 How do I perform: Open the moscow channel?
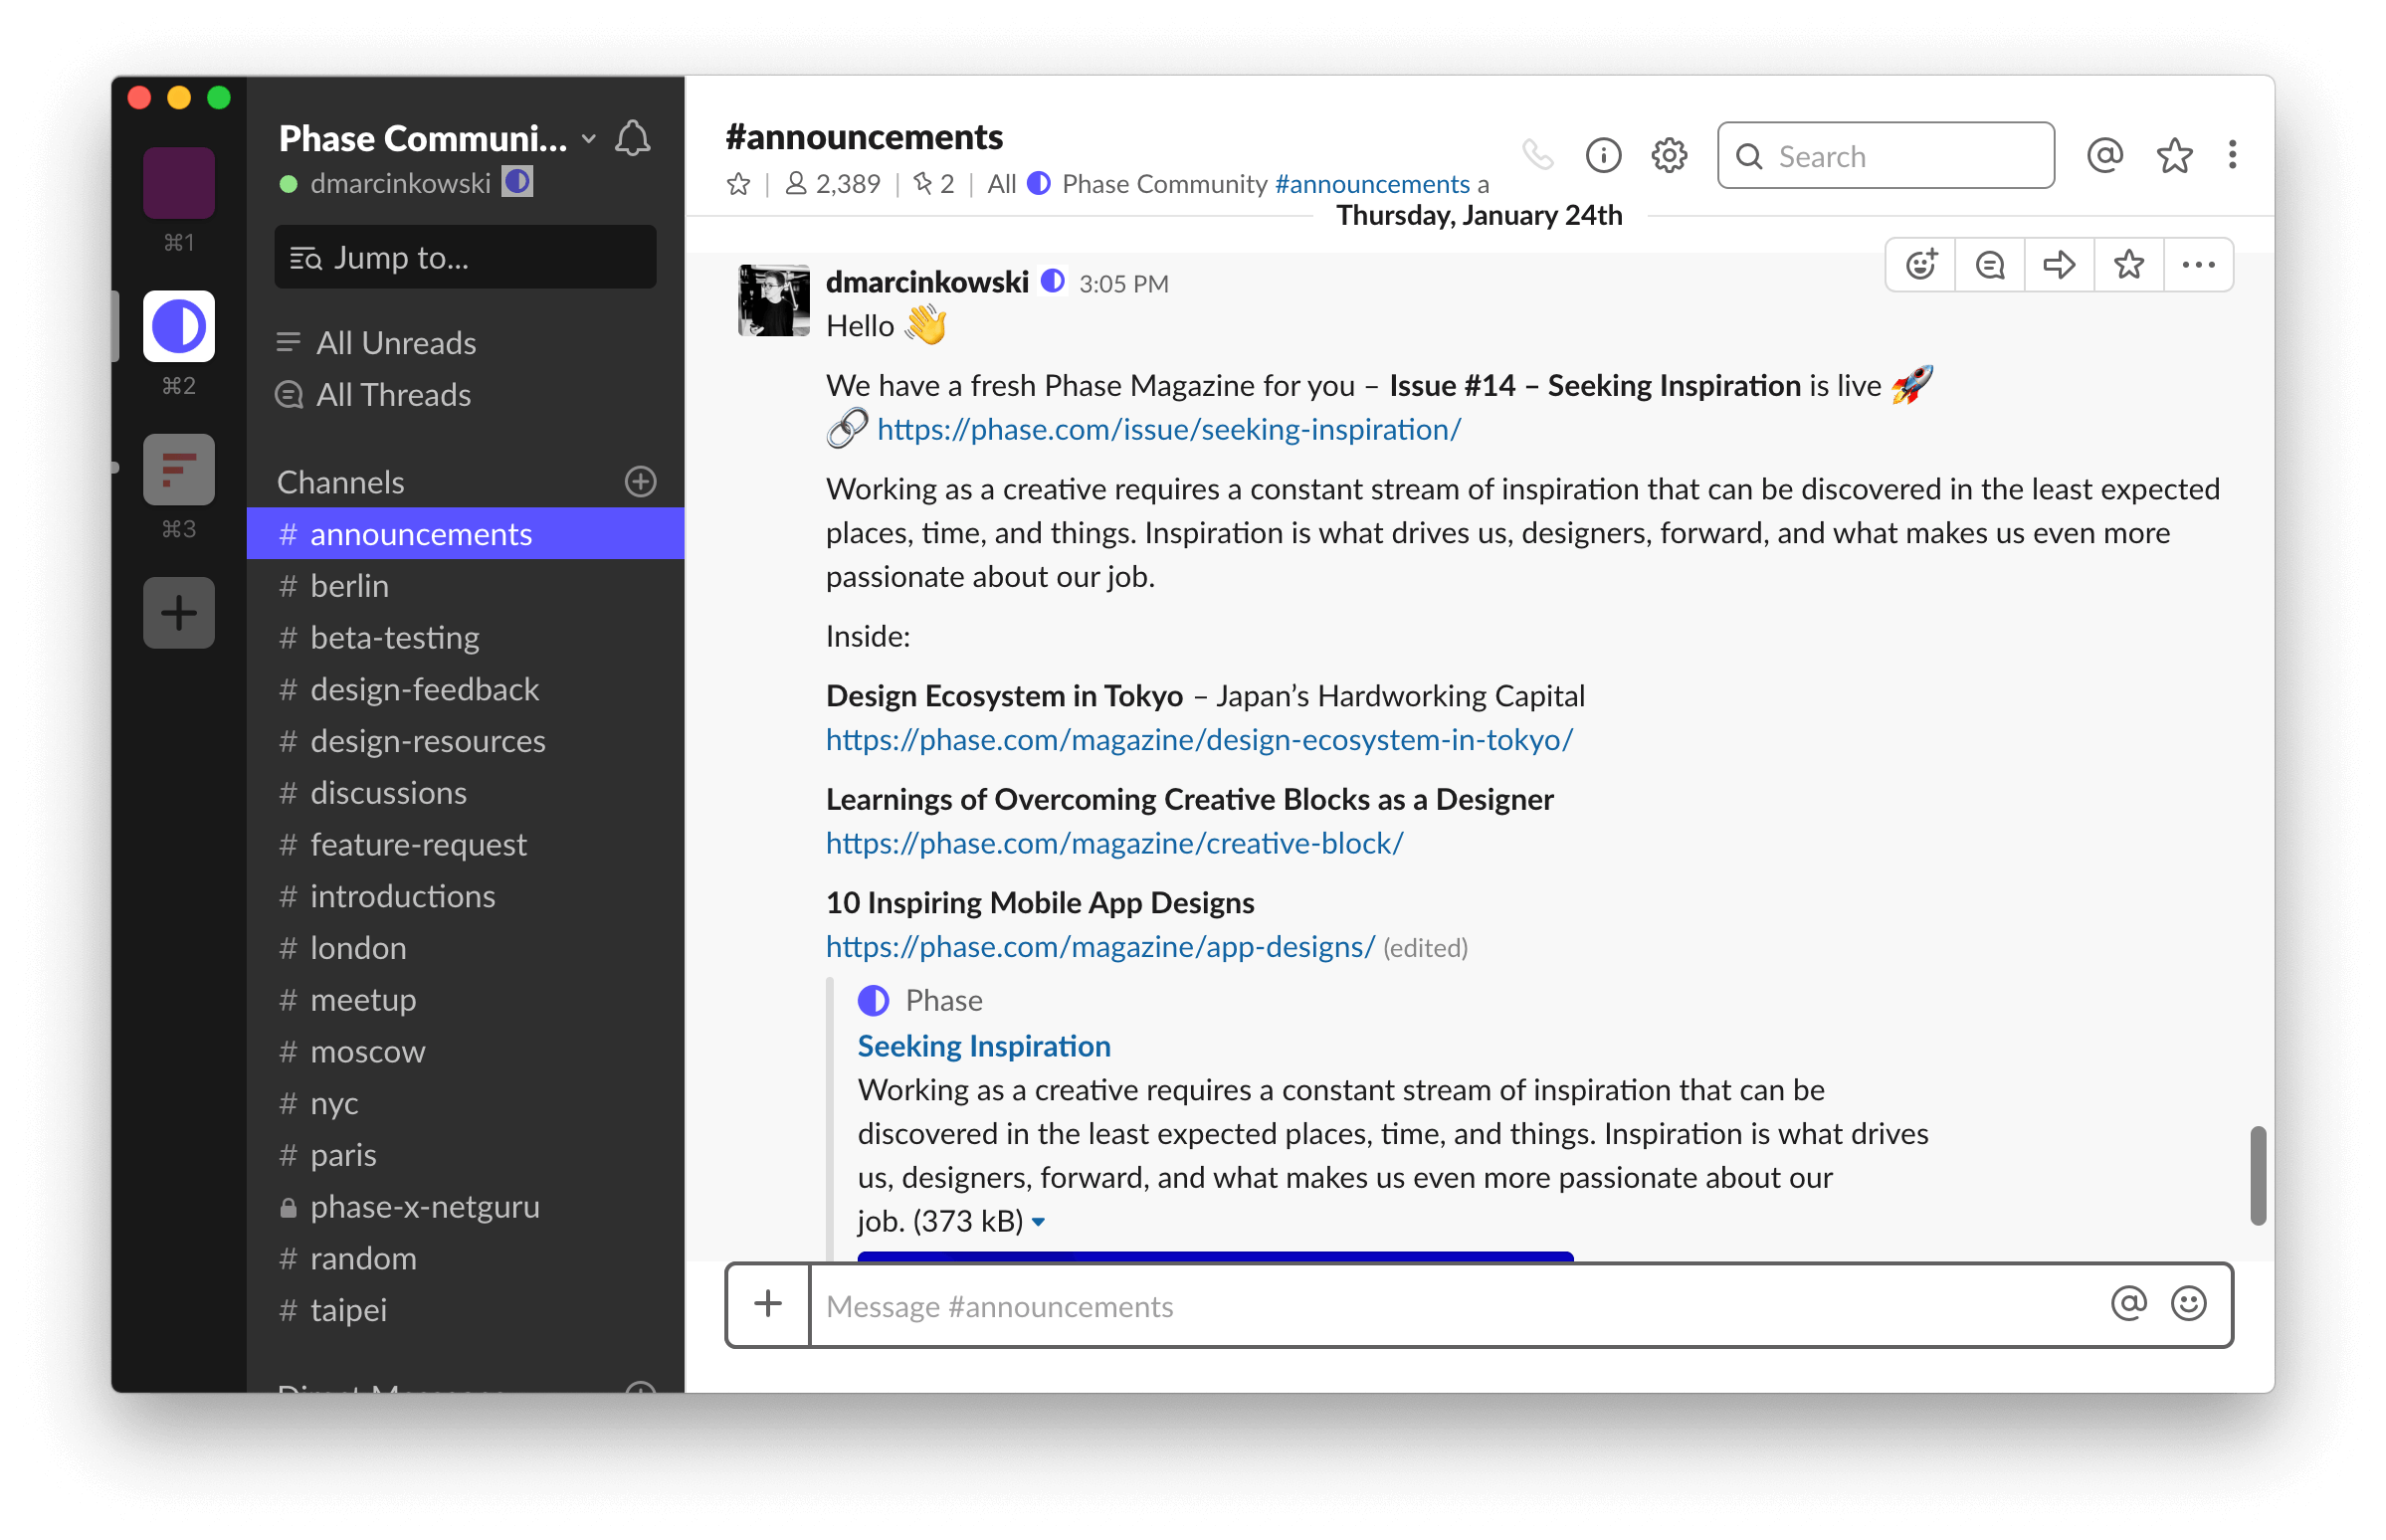point(465,1050)
